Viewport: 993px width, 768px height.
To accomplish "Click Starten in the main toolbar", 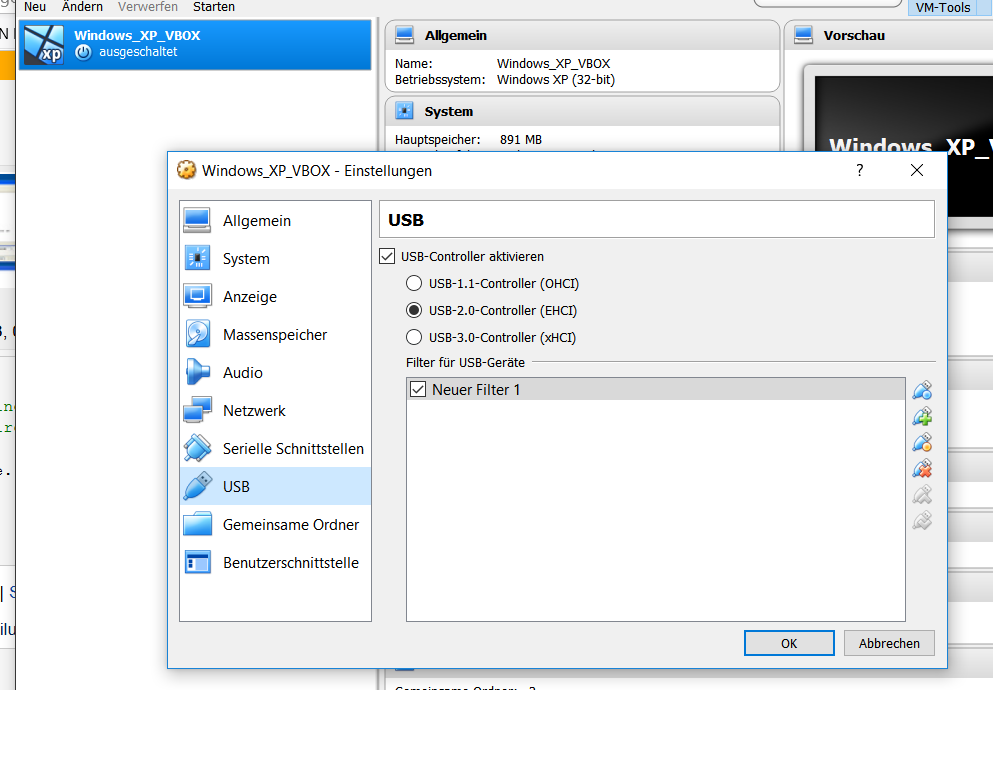I will [x=214, y=7].
